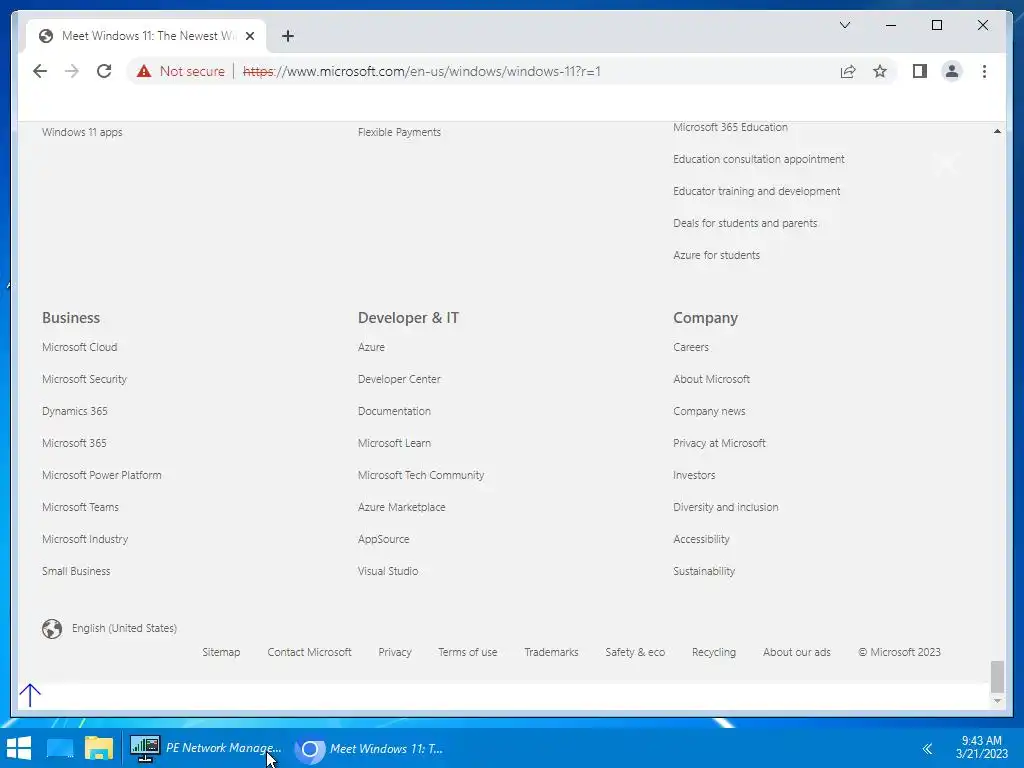Open the browser profile menu
1024x768 pixels.
pyautogui.click(x=952, y=71)
